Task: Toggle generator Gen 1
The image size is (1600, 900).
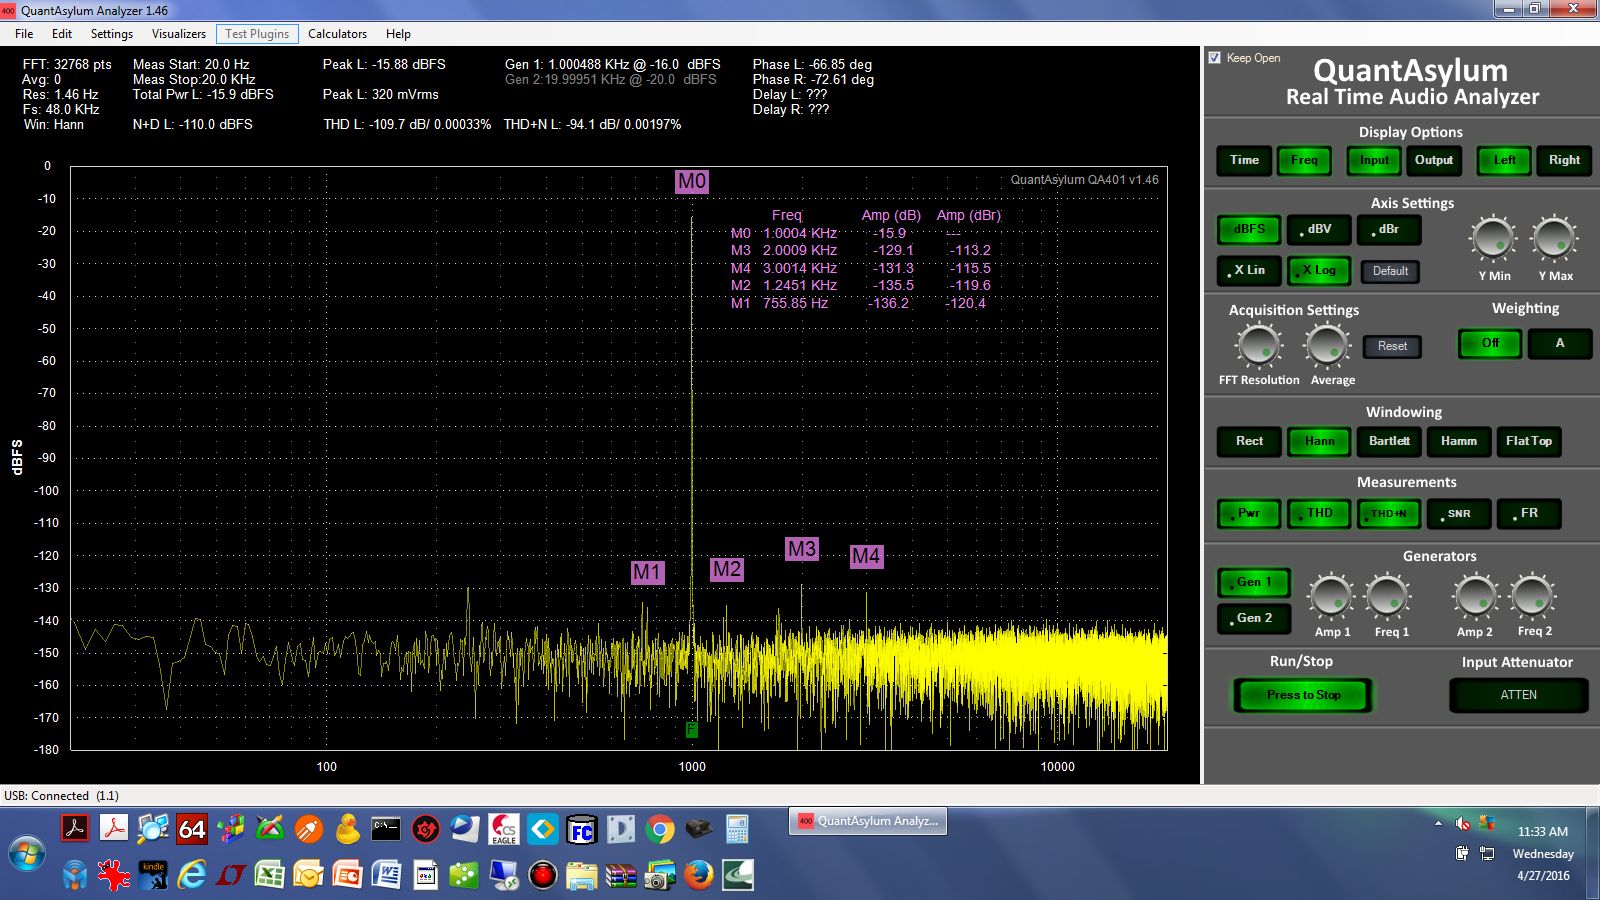Action: click(x=1254, y=582)
